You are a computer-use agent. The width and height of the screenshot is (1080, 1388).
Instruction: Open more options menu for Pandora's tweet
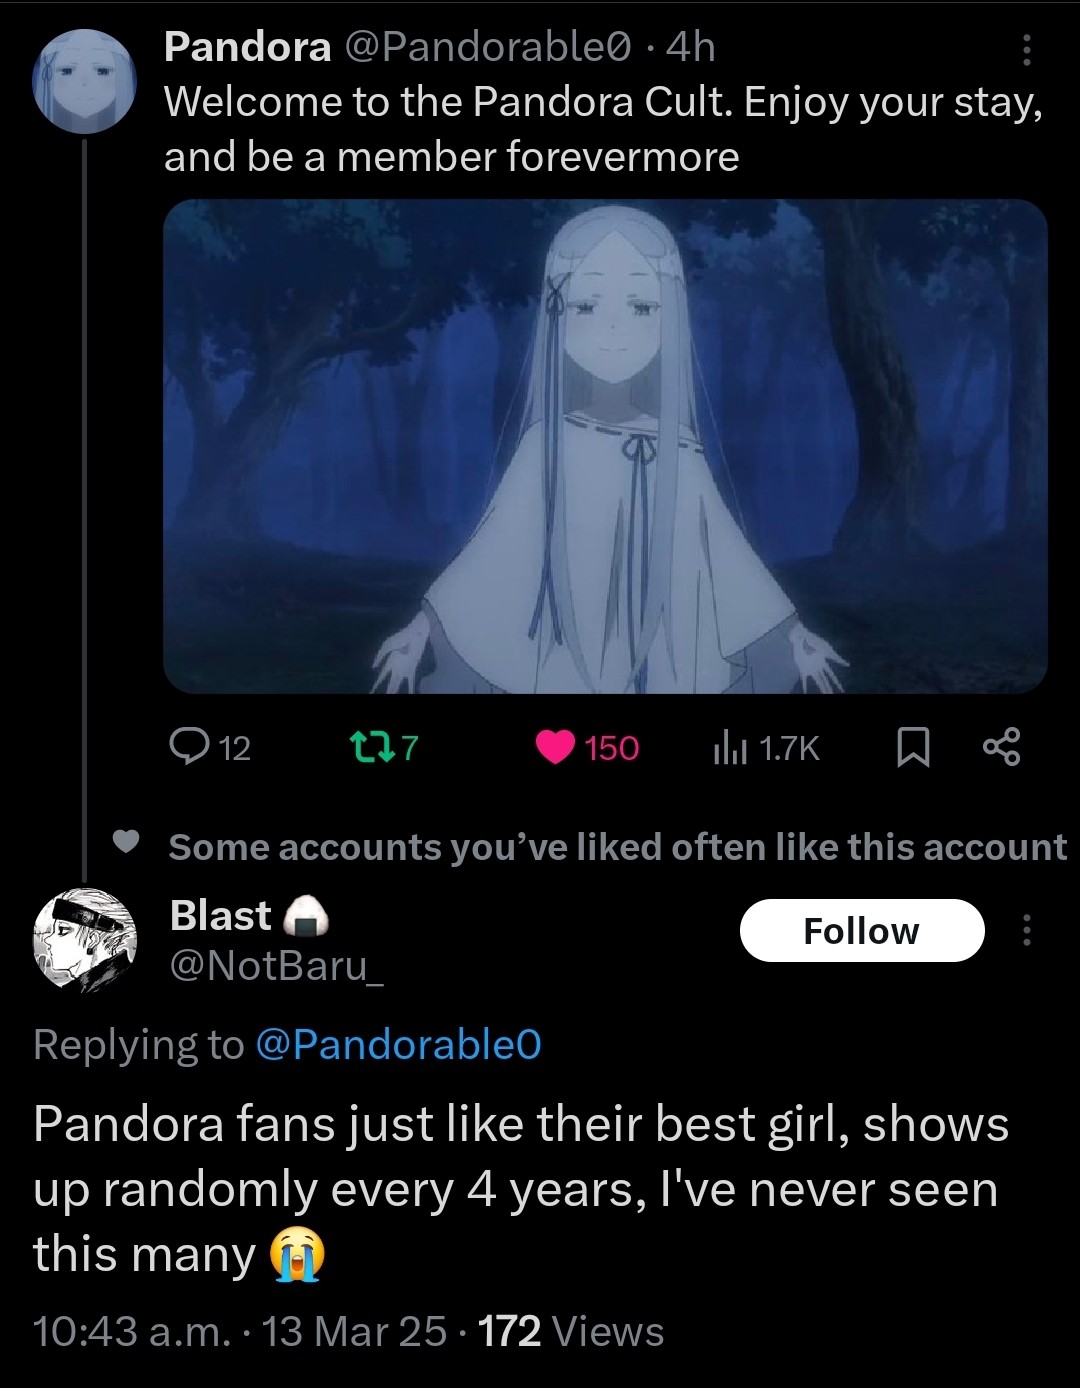point(1026,50)
